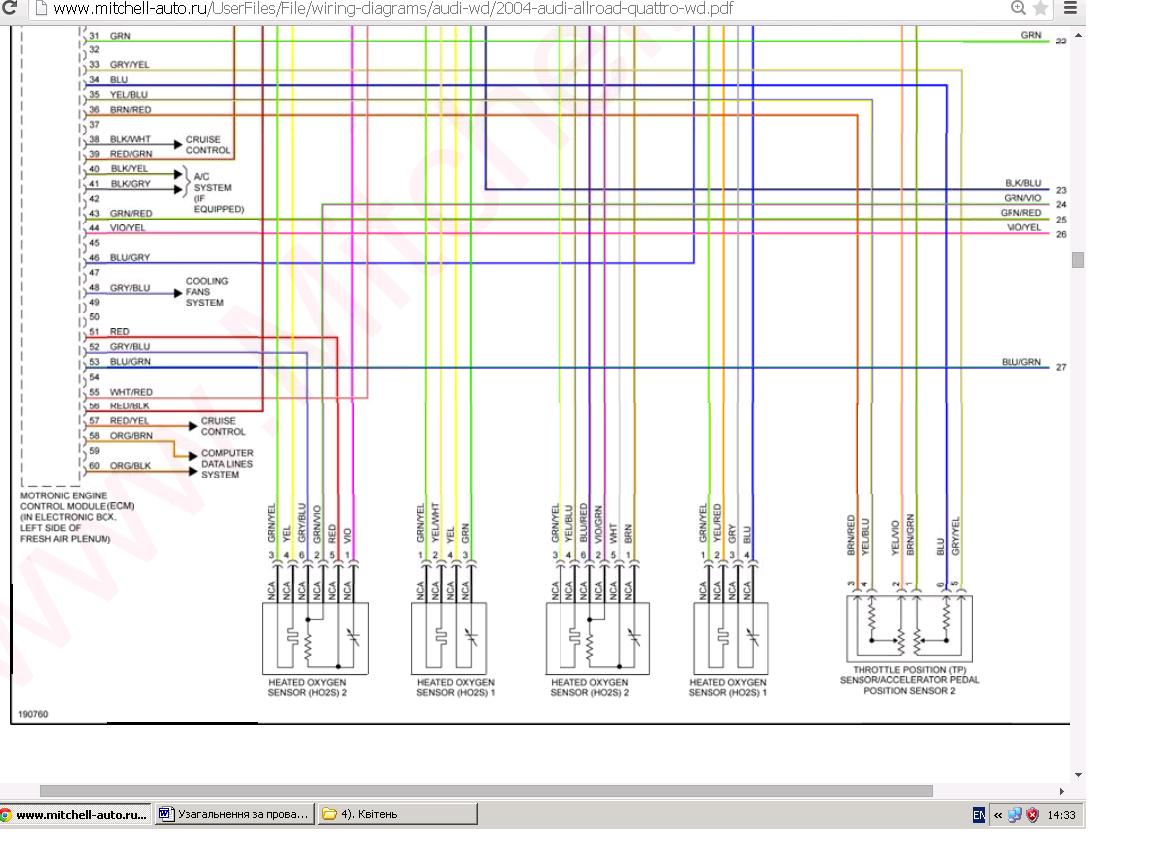This screenshot has width=1152, height=864.
Task: Click the horizontal scrollbar right arrow
Action: pos(1062,791)
